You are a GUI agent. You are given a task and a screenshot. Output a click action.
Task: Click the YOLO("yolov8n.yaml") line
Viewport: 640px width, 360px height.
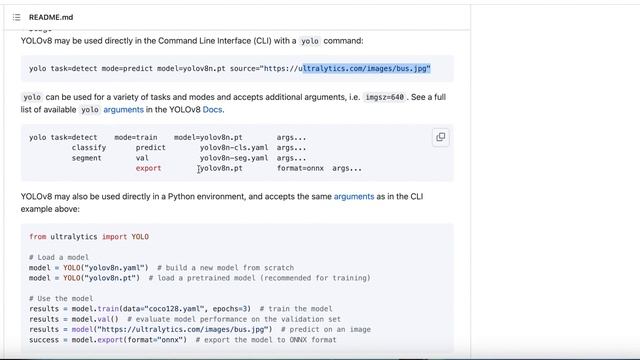click(x=161, y=268)
